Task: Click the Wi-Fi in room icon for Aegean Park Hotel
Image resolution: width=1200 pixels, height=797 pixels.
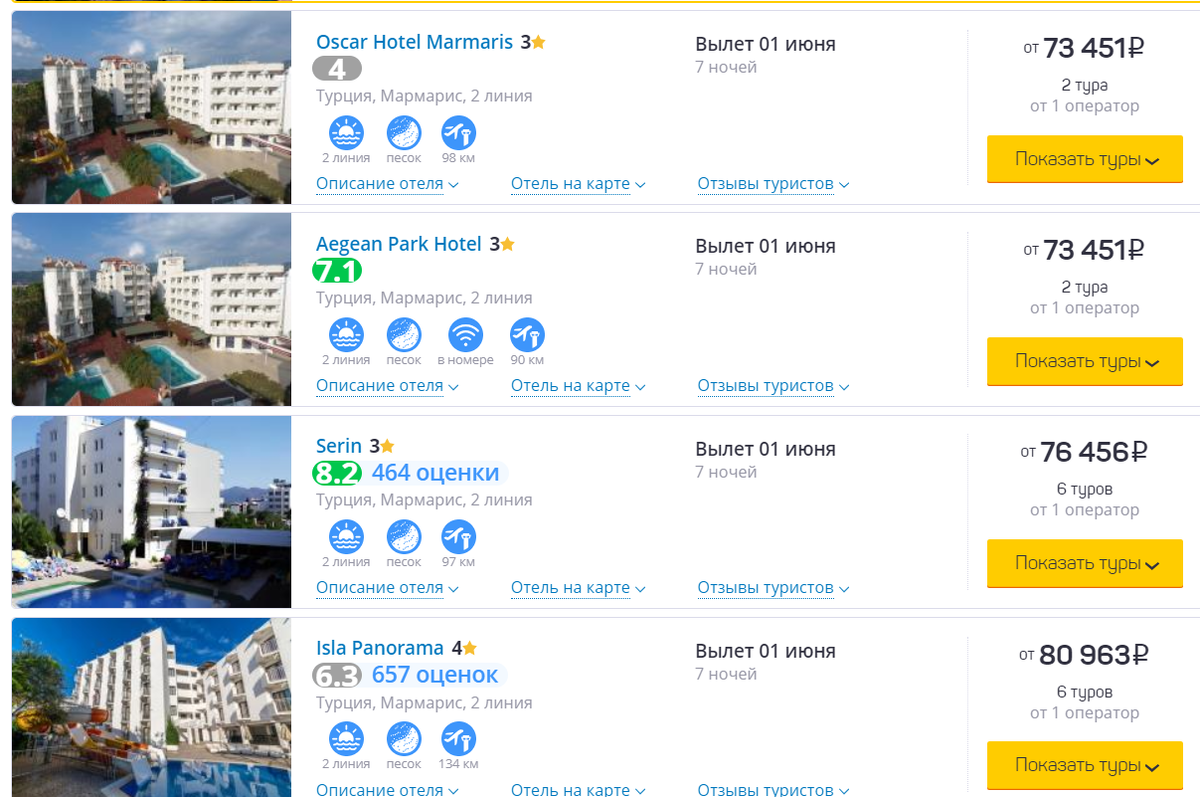Action: tap(465, 335)
